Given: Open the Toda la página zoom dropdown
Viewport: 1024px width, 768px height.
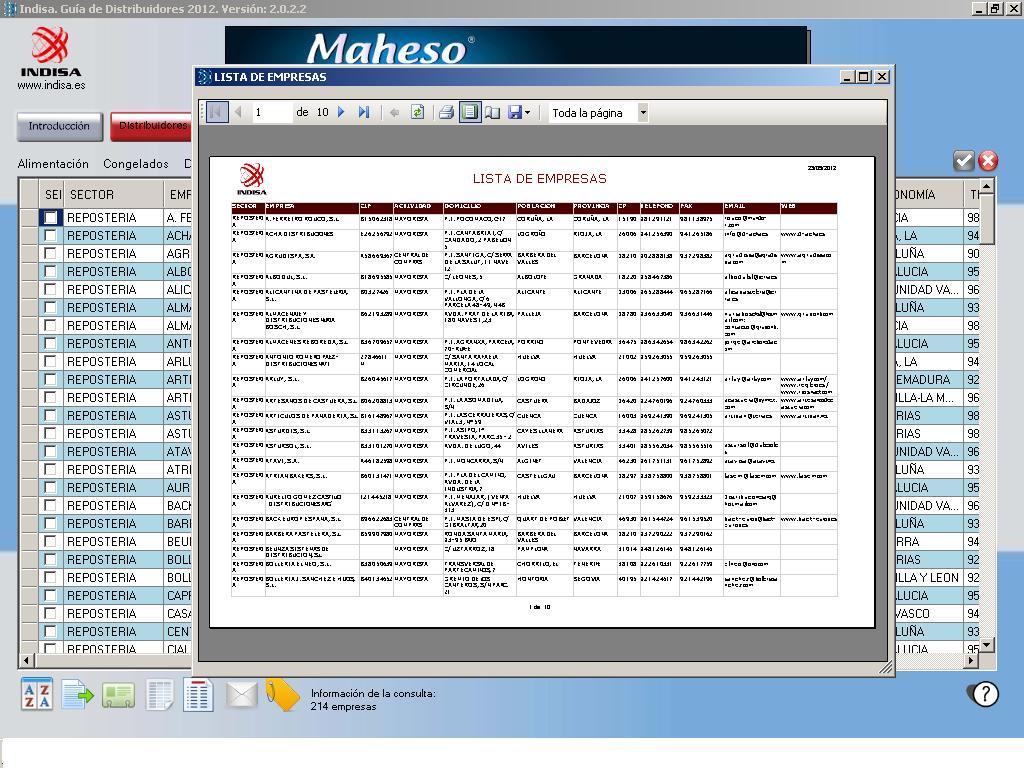Looking at the screenshot, I should tap(643, 112).
